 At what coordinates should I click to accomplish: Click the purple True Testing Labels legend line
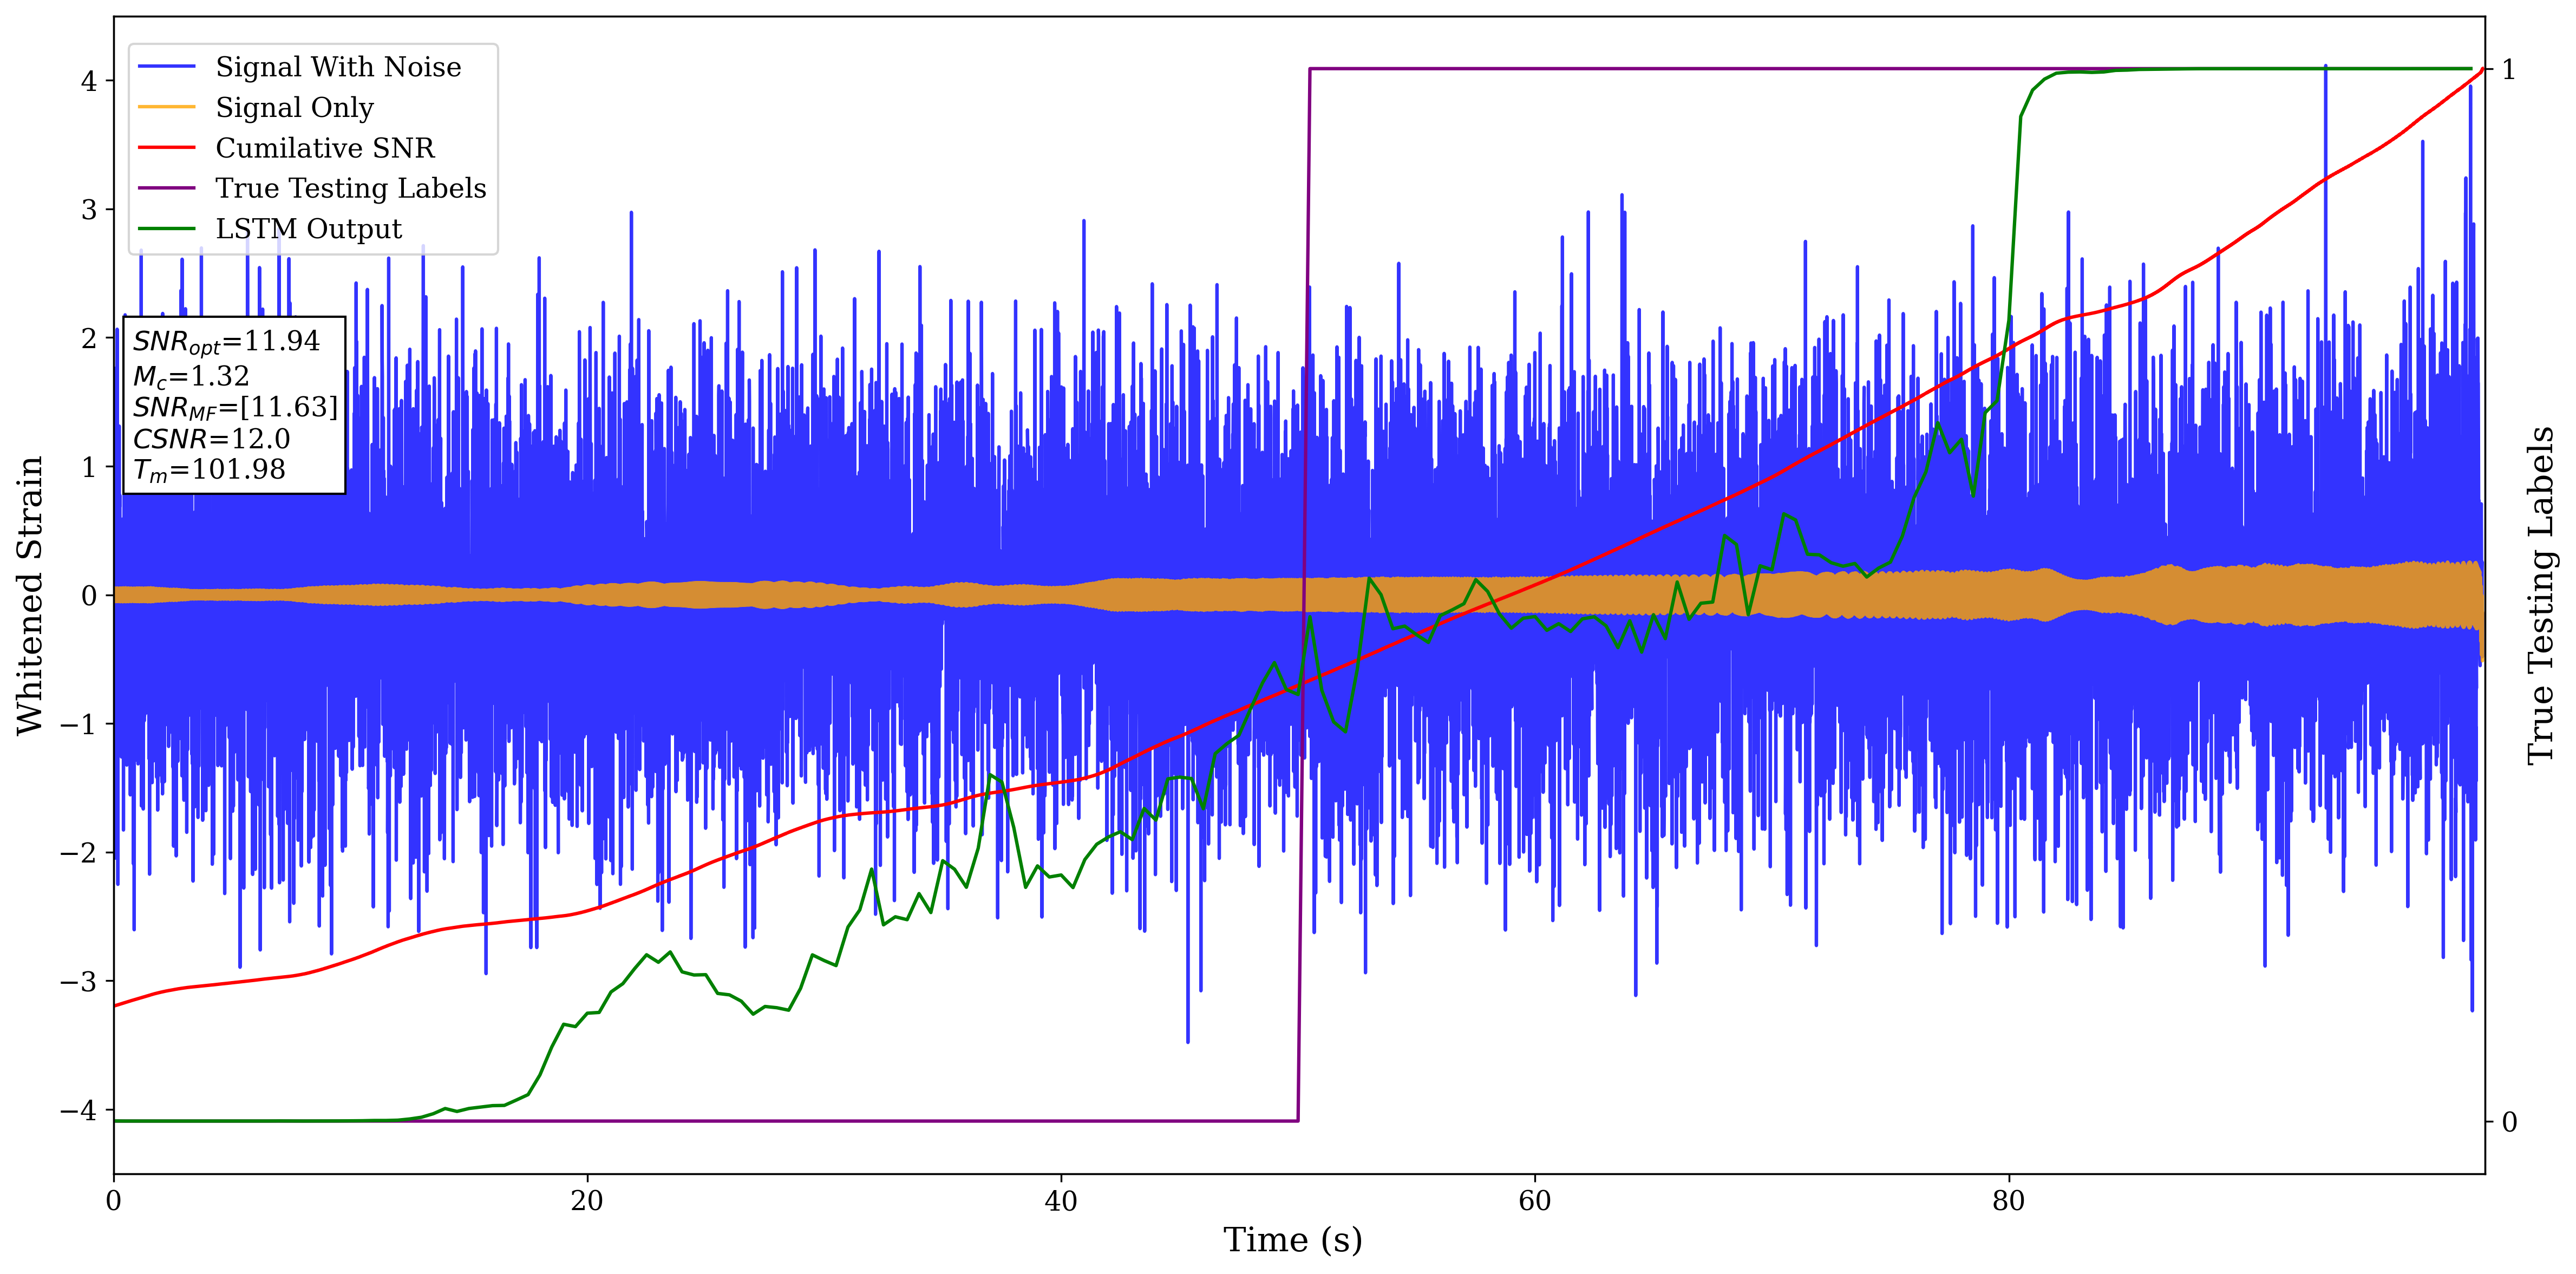coord(166,188)
